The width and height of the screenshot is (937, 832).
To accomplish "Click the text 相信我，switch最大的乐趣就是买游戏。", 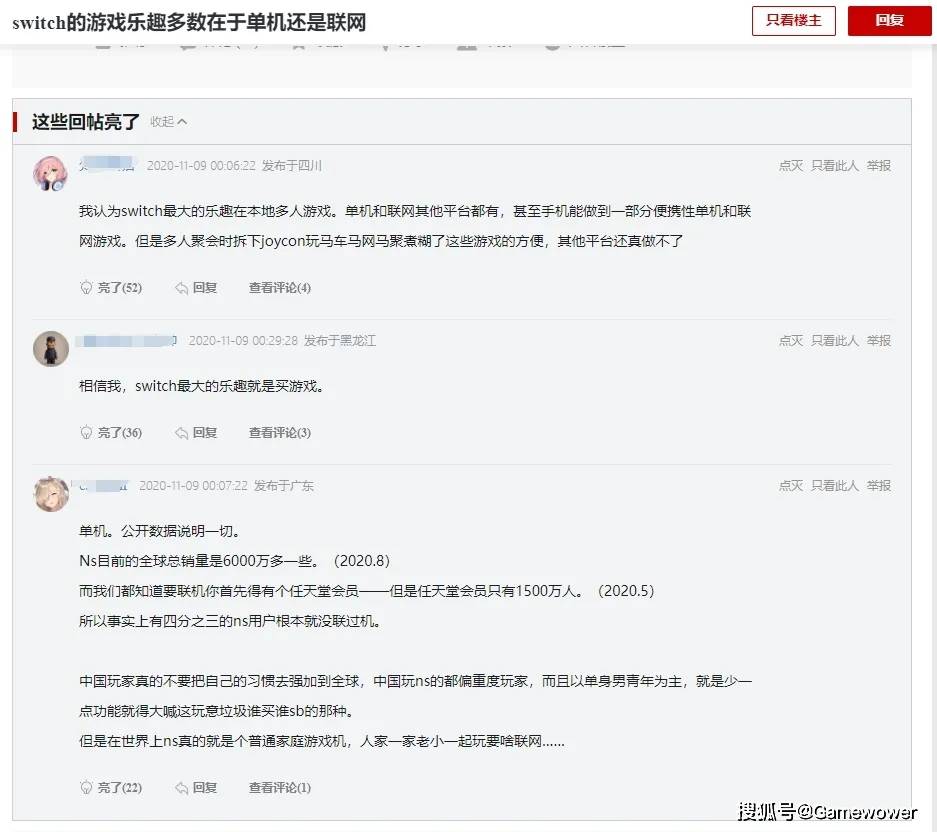I will click(202, 386).
